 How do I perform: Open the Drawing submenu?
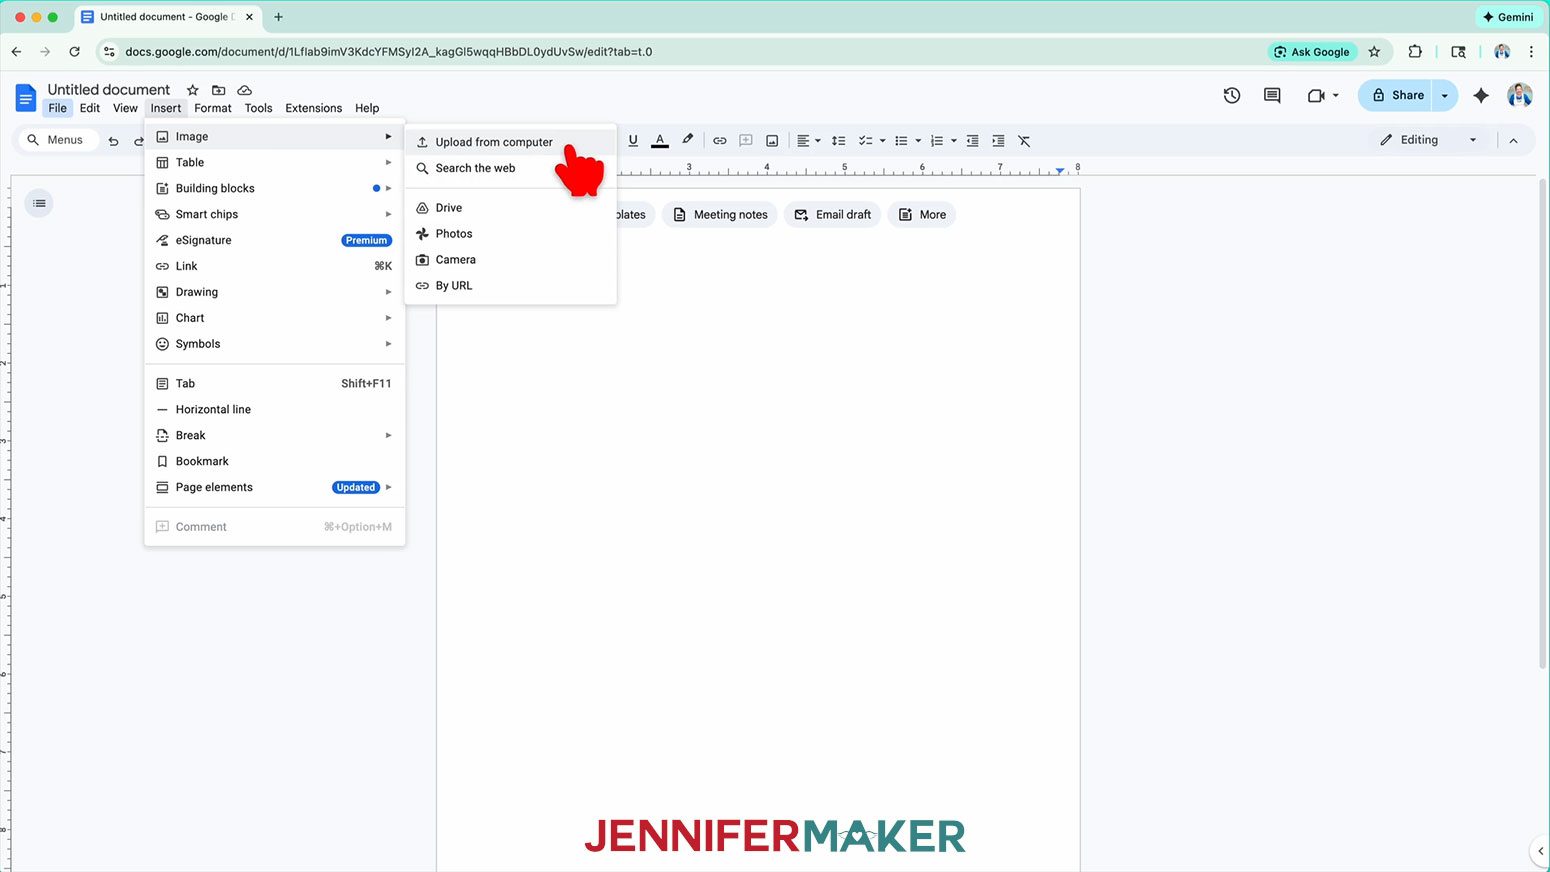point(275,293)
